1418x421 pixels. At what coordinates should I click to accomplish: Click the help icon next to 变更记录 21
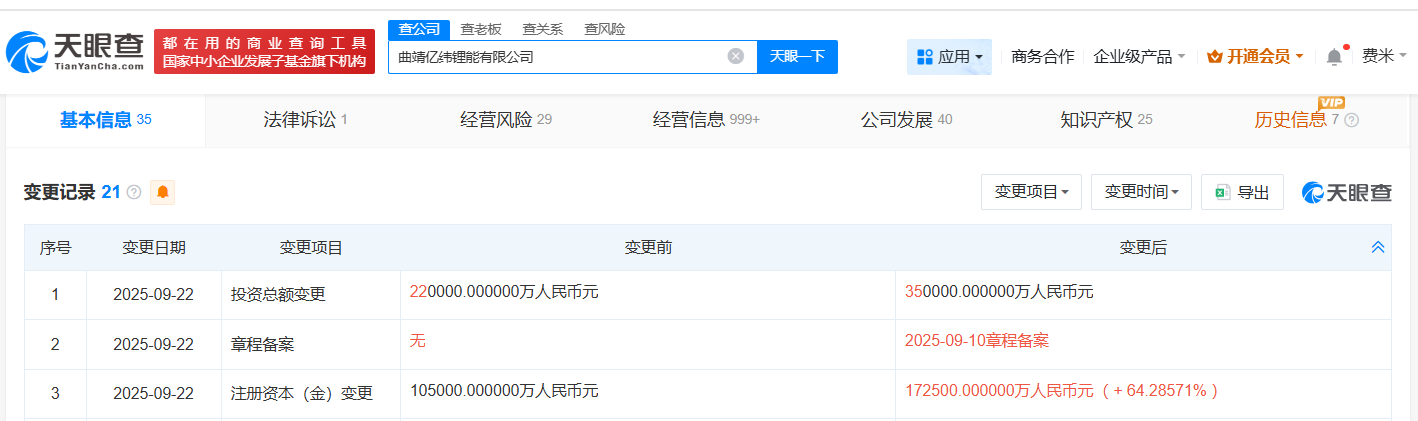(134, 192)
